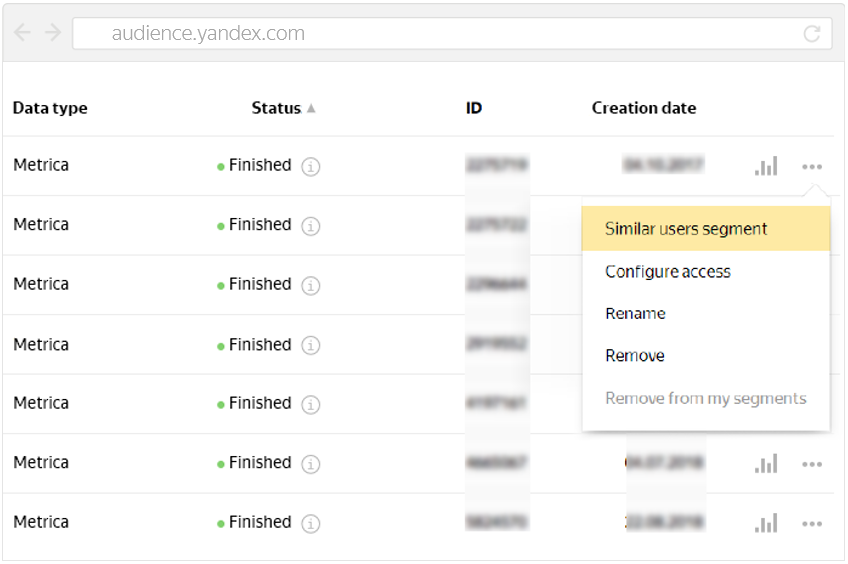Open the three-dots menu in sixth row
This screenshot has width=848, height=564.
pyautogui.click(x=812, y=464)
